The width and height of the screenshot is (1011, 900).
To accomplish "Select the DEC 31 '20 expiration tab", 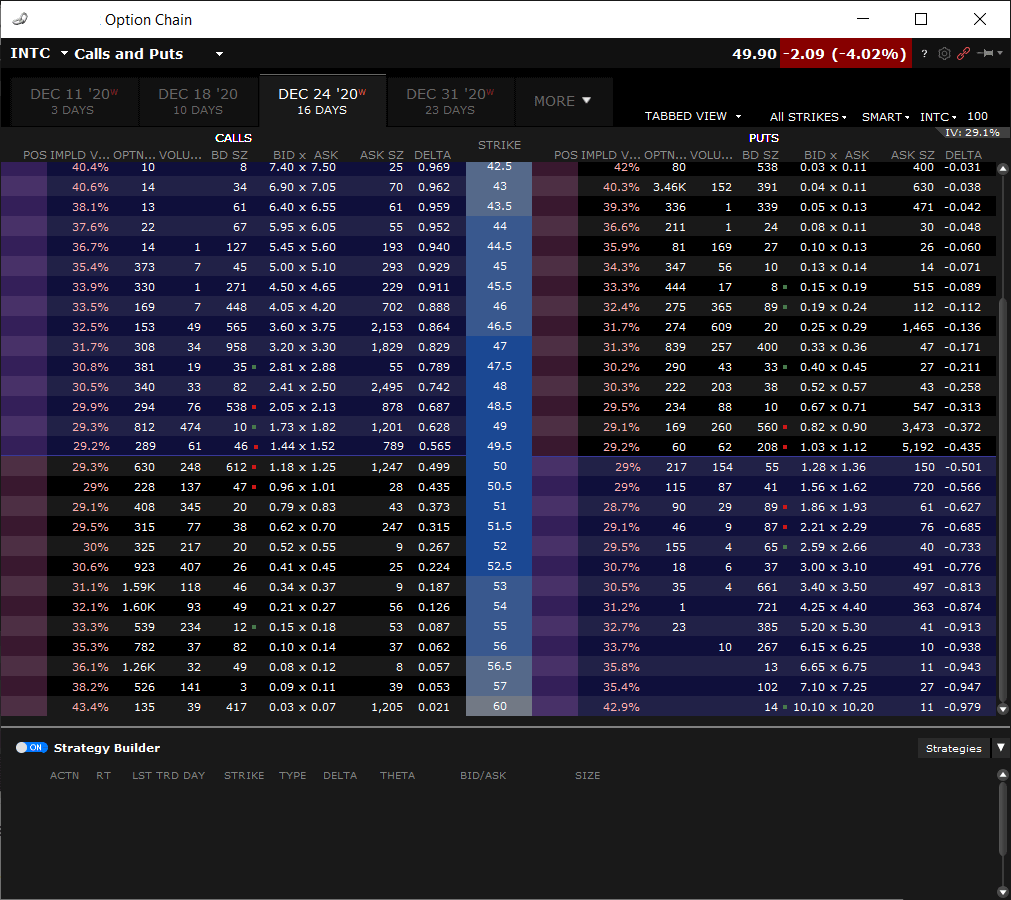I will [450, 101].
